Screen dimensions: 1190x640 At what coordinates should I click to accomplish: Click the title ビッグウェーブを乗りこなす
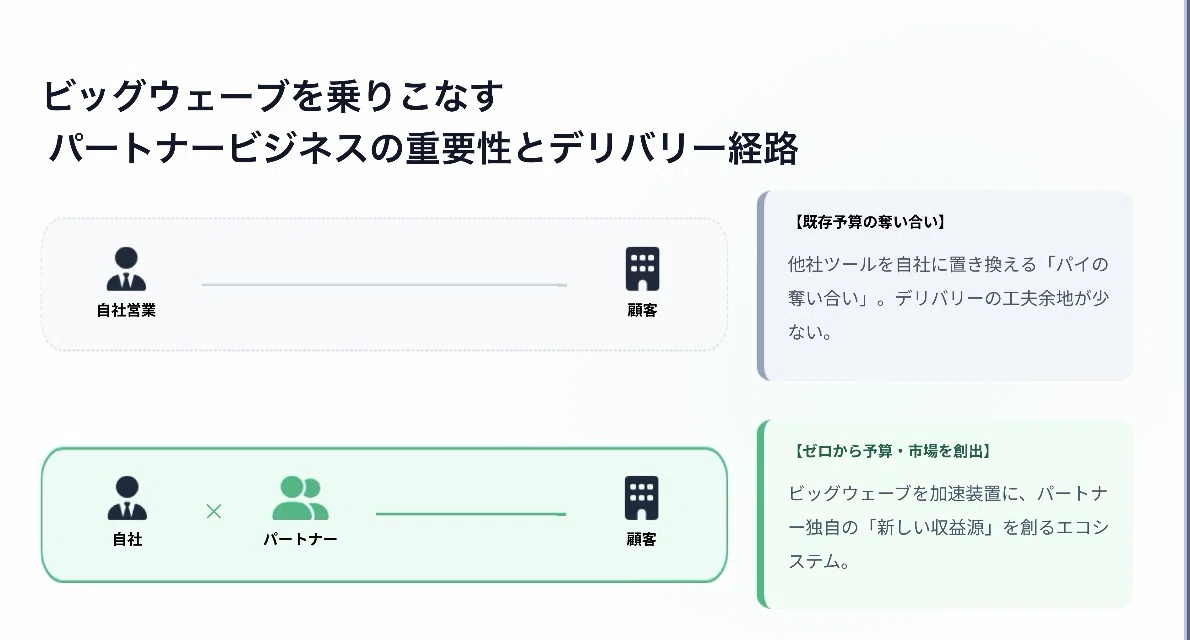(x=272, y=96)
